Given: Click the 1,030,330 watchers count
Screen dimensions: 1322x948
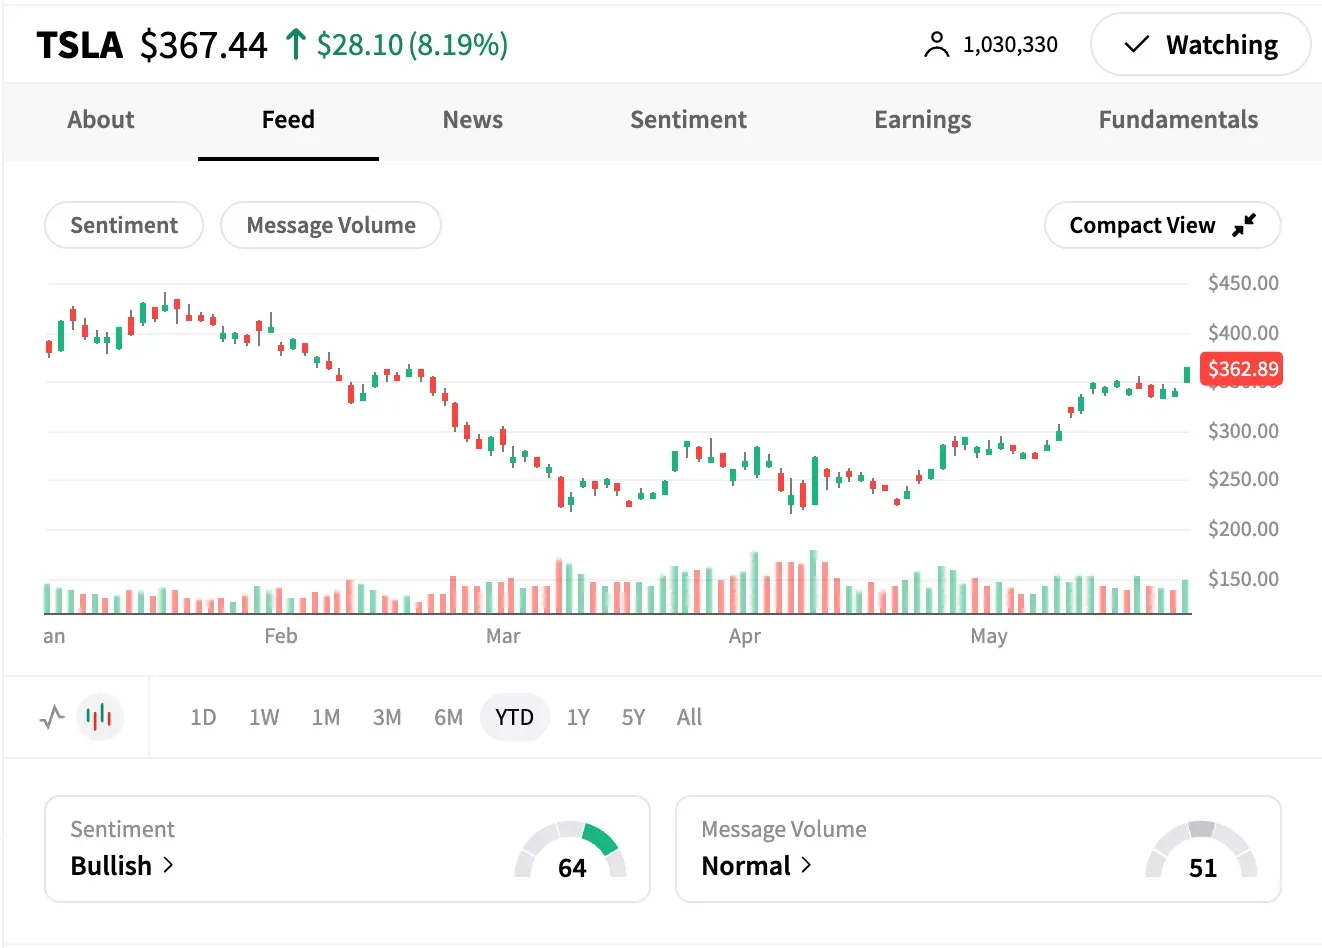Looking at the screenshot, I should tap(1010, 45).
